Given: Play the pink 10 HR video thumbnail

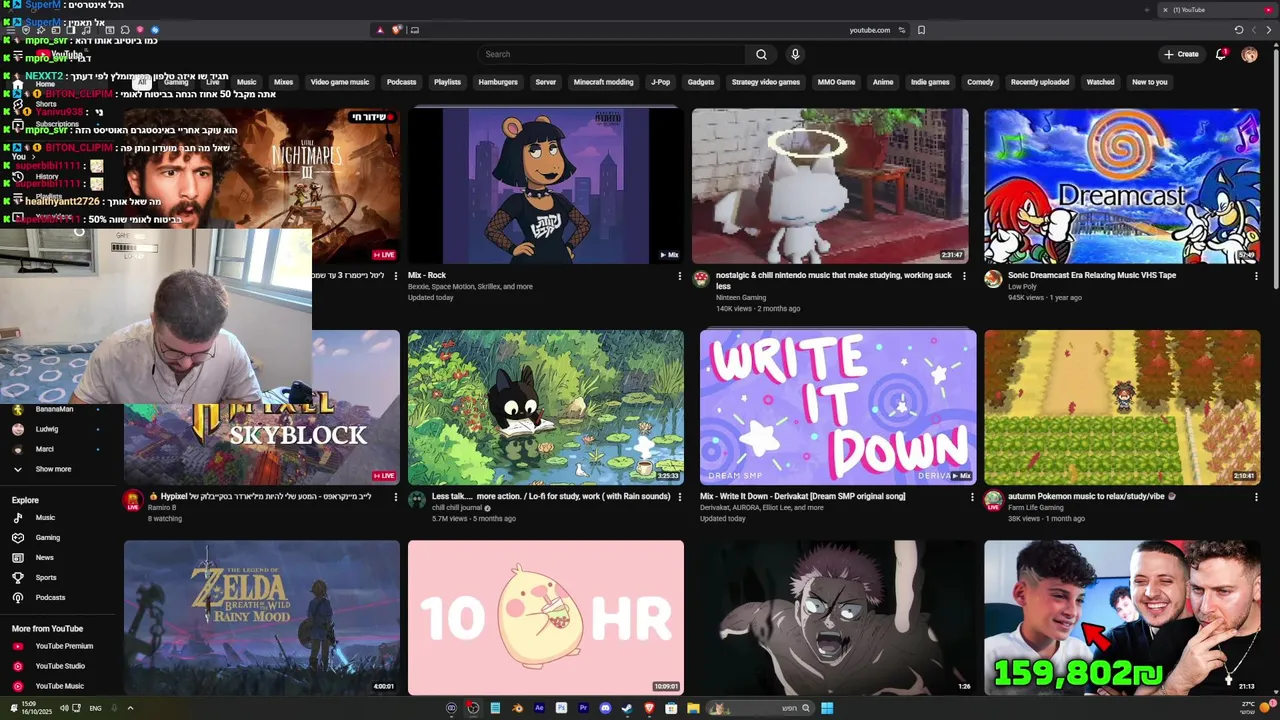Looking at the screenshot, I should [x=546, y=617].
